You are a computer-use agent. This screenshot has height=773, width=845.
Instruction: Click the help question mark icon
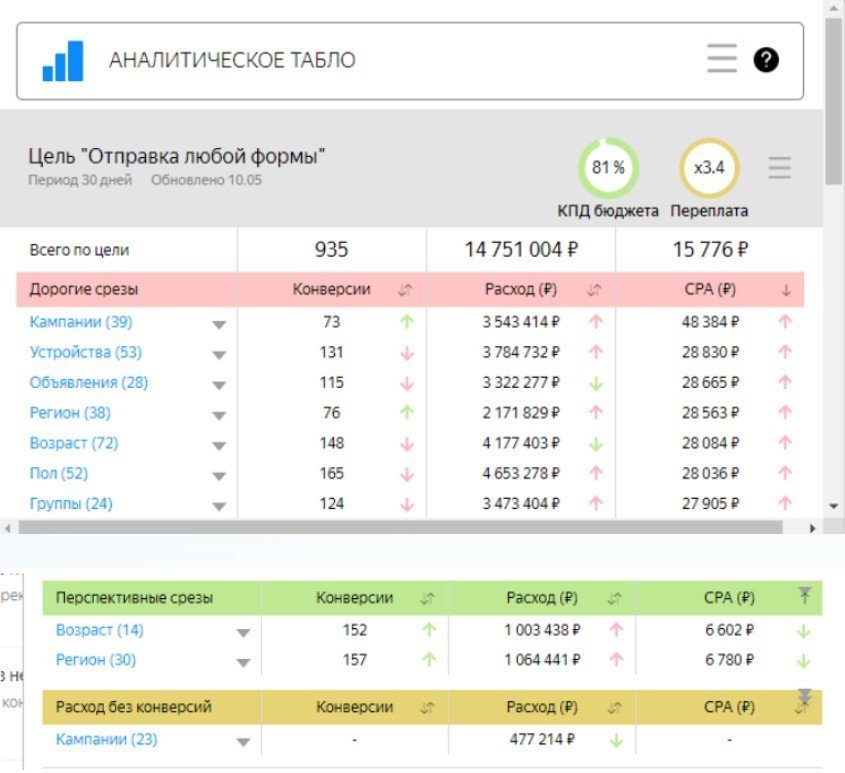click(766, 59)
